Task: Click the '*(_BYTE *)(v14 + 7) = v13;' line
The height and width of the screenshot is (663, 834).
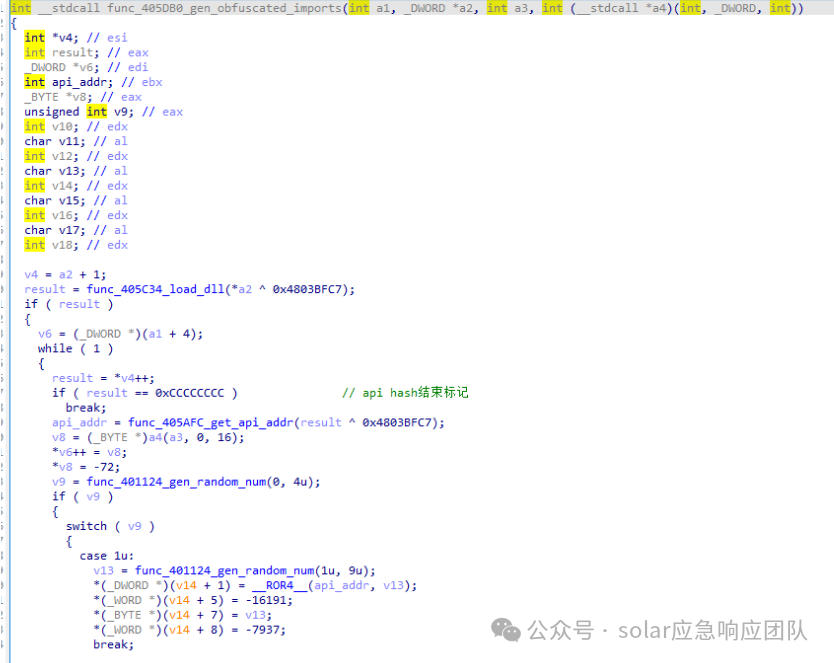Action: click(182, 615)
